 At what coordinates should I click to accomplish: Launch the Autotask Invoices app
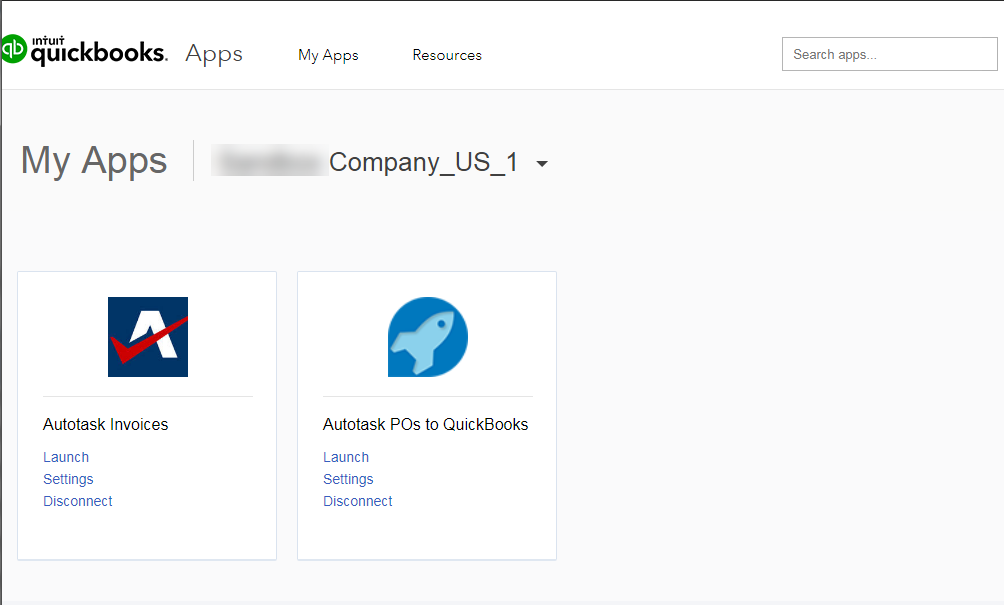[x=66, y=457]
